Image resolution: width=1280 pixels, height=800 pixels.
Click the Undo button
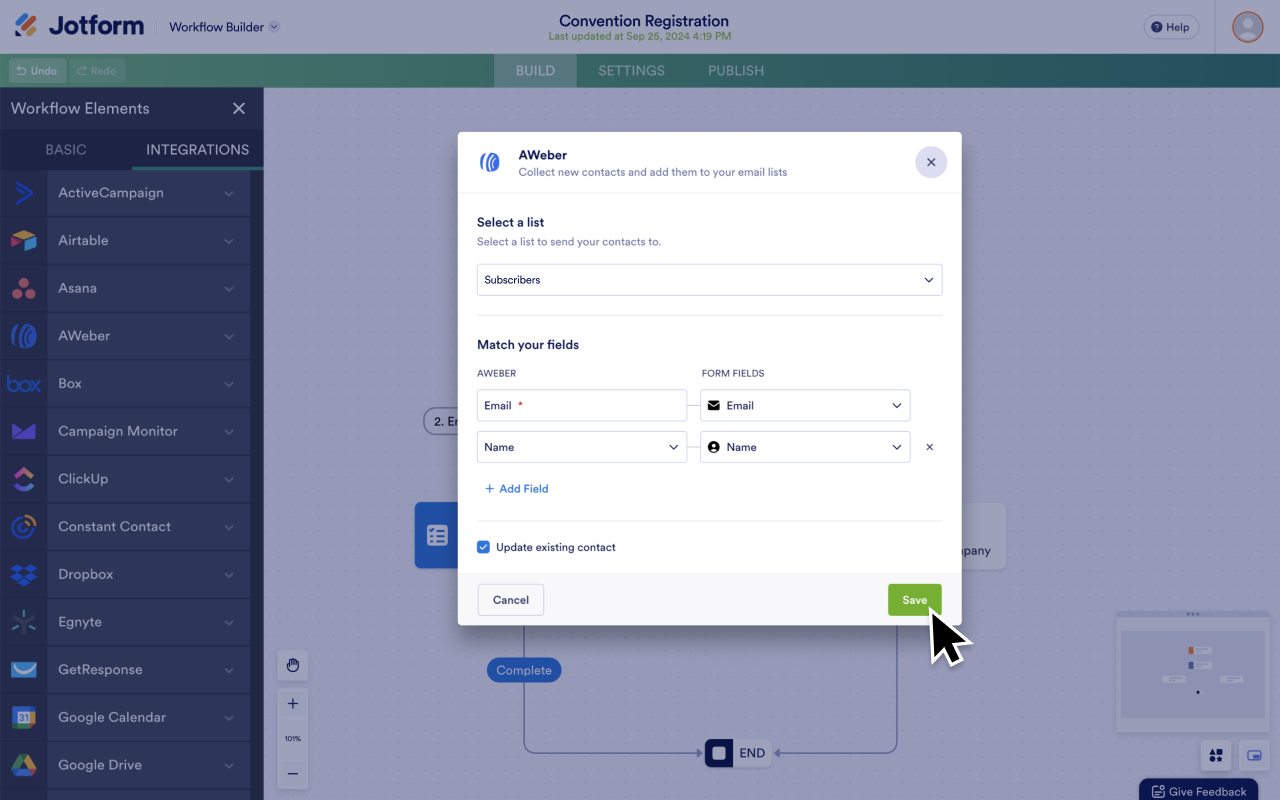[37, 71]
